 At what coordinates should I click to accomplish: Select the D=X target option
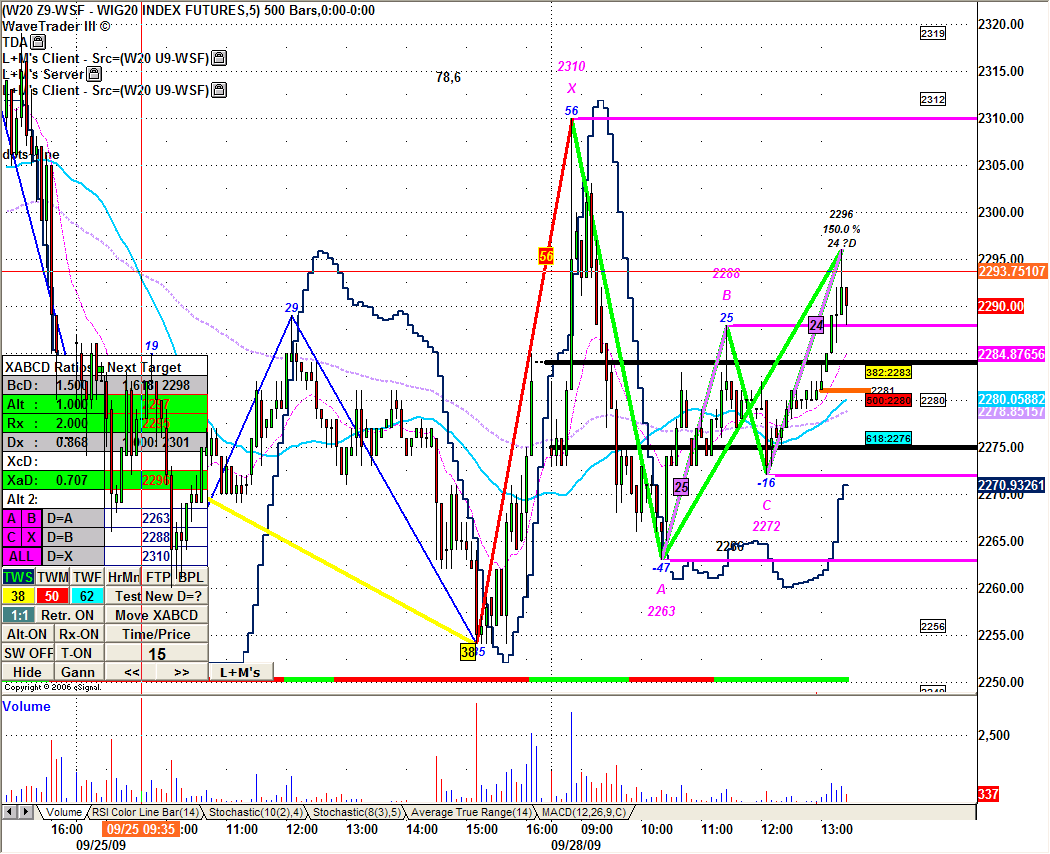click(x=72, y=556)
